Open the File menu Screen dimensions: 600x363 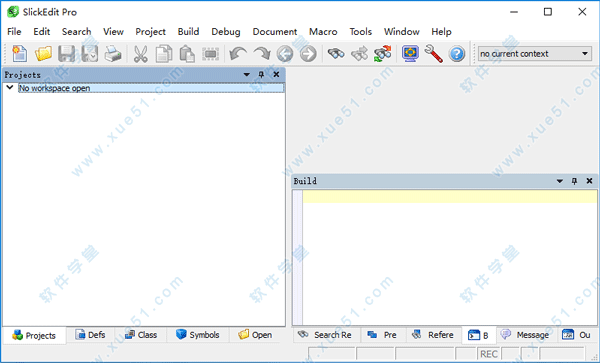point(14,32)
